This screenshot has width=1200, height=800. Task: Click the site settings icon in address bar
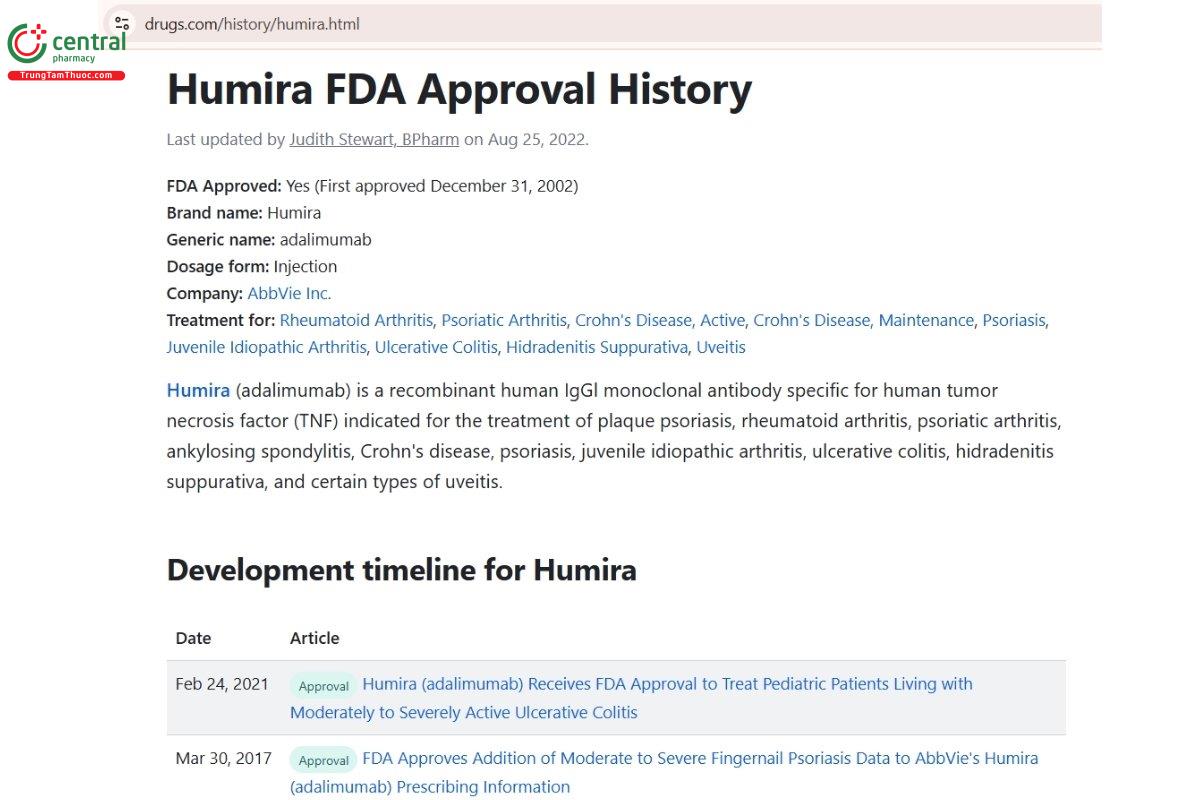point(122,23)
